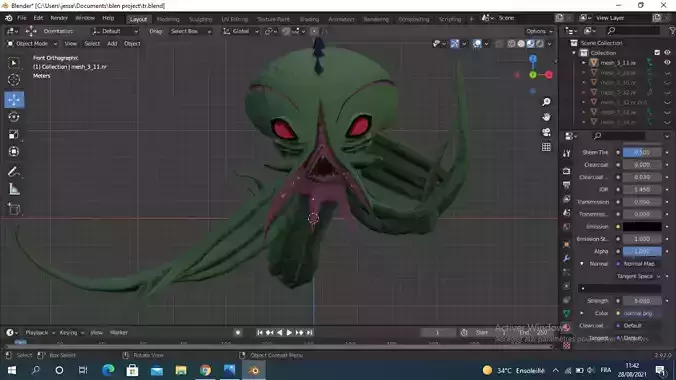Open the Render menu

(59, 18)
